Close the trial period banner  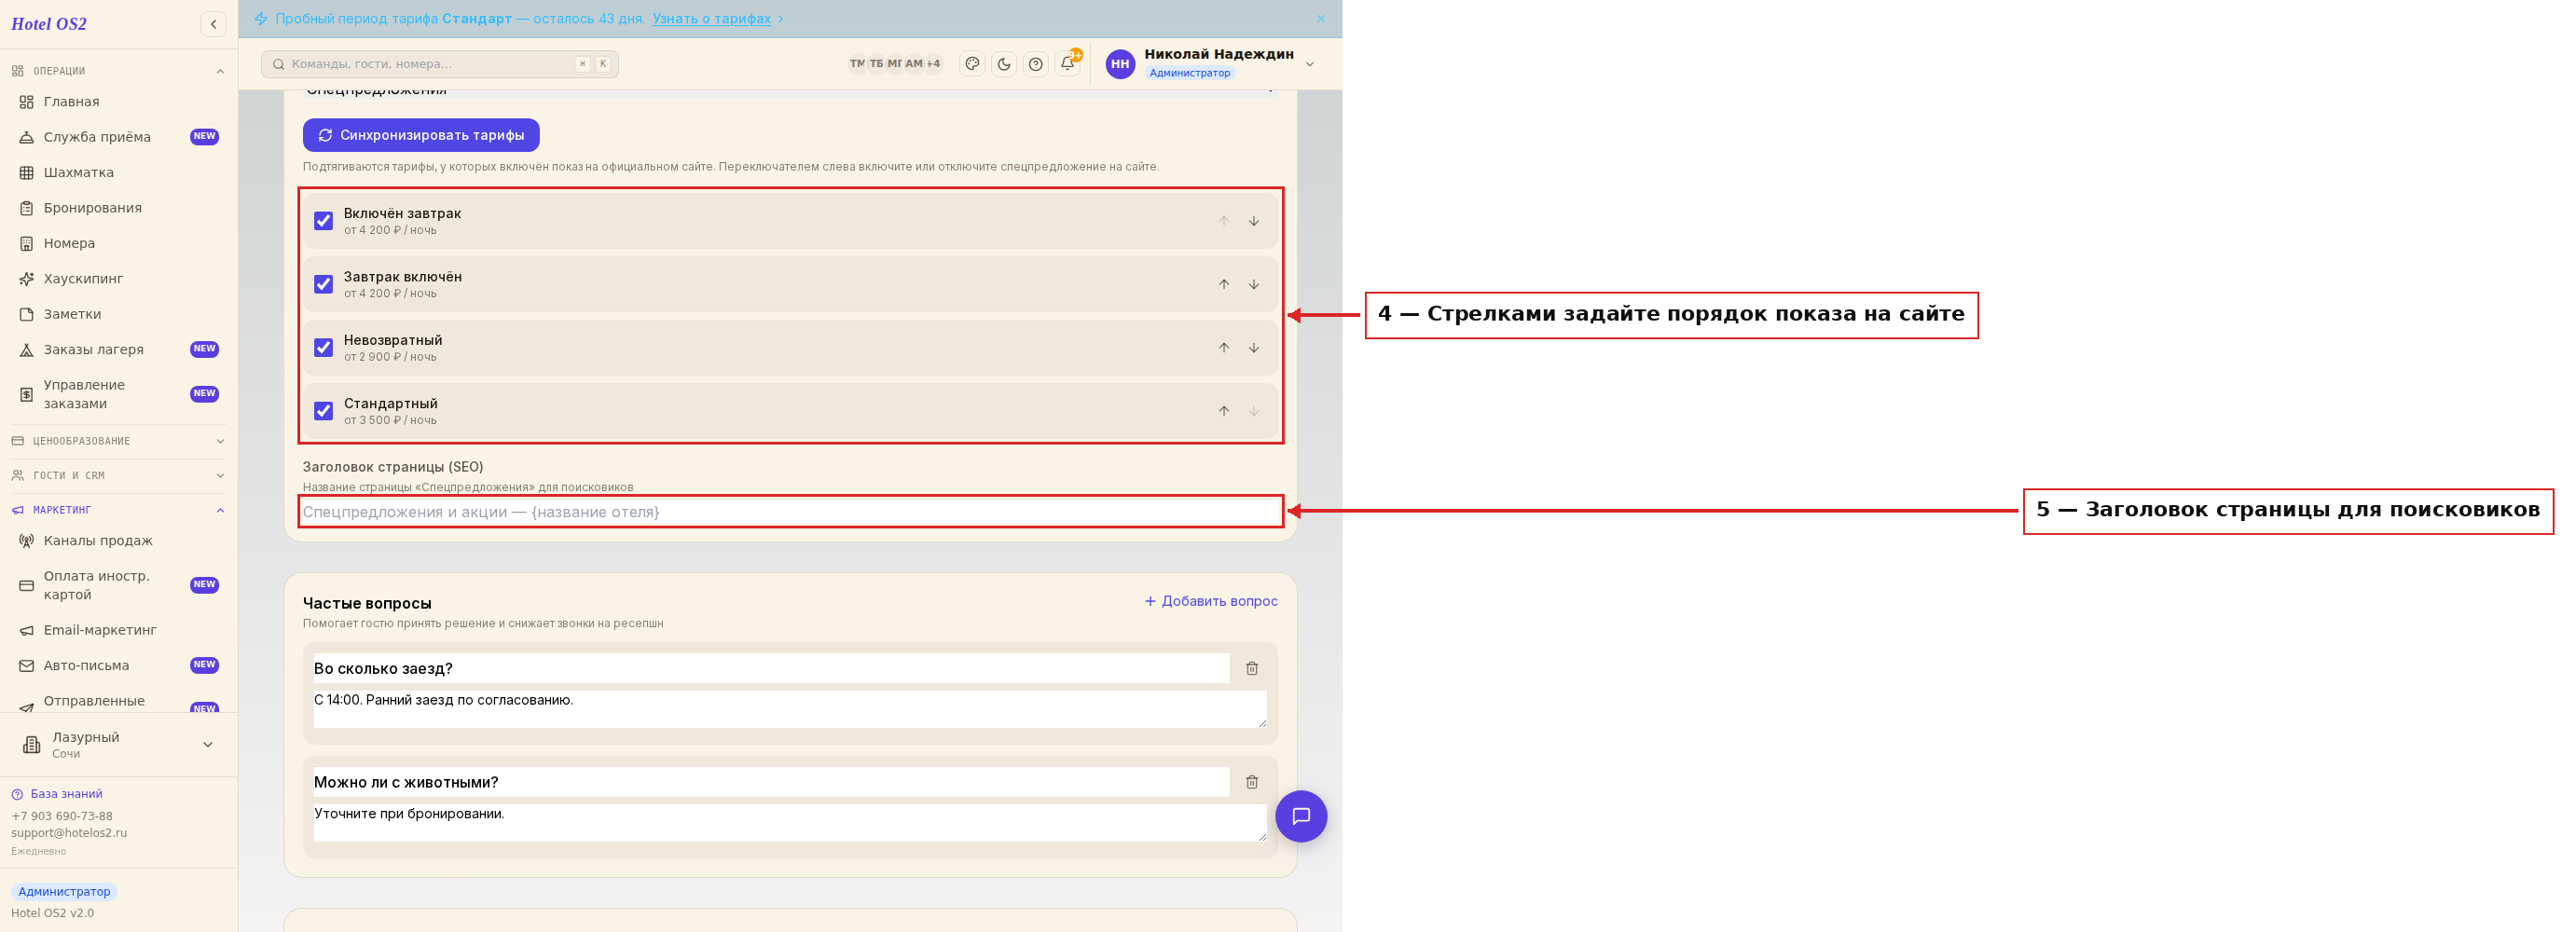point(1321,19)
